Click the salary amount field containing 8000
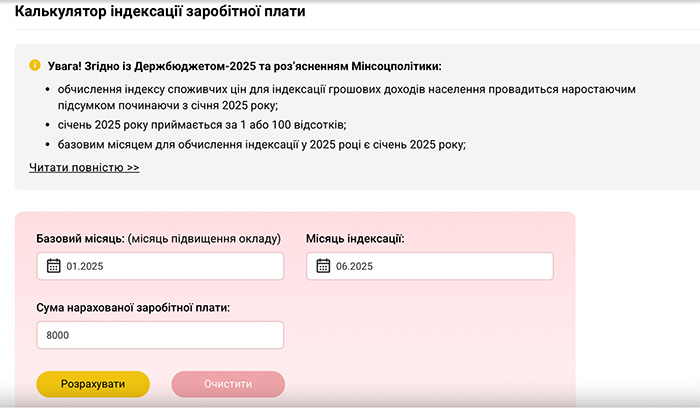 coord(160,335)
